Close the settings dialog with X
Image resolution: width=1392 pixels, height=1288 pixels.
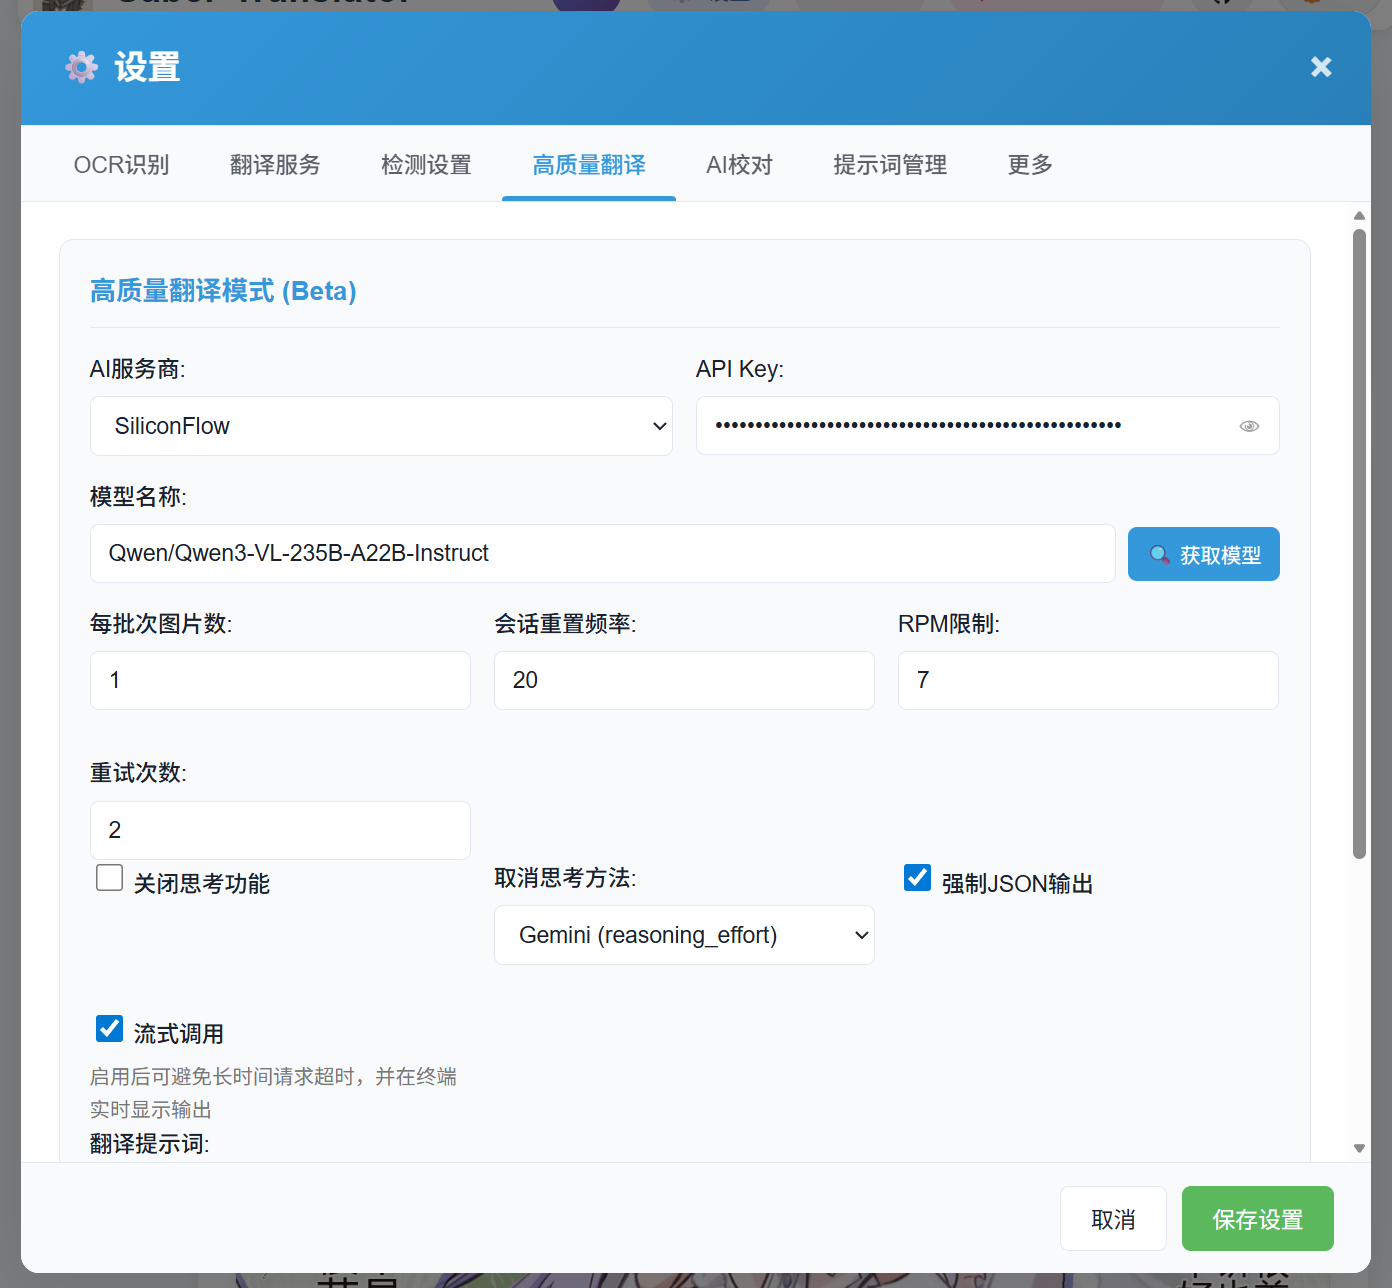point(1321,67)
